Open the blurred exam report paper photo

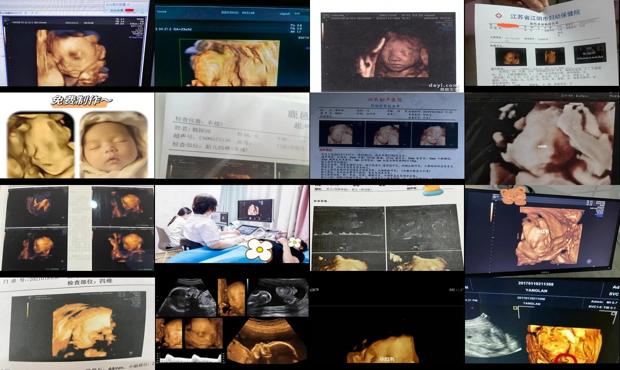232,136
